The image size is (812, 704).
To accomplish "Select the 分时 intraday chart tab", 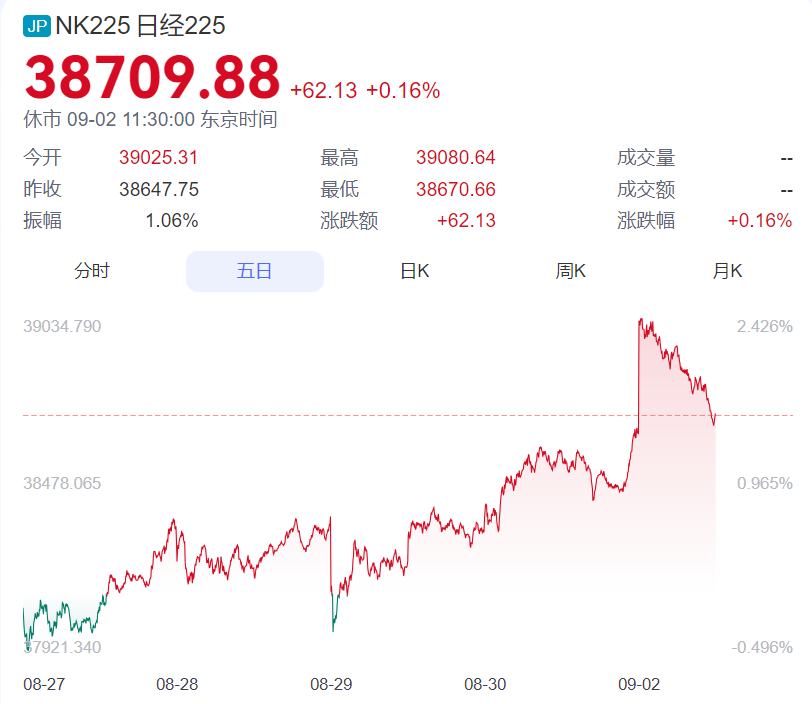I will tap(93, 270).
